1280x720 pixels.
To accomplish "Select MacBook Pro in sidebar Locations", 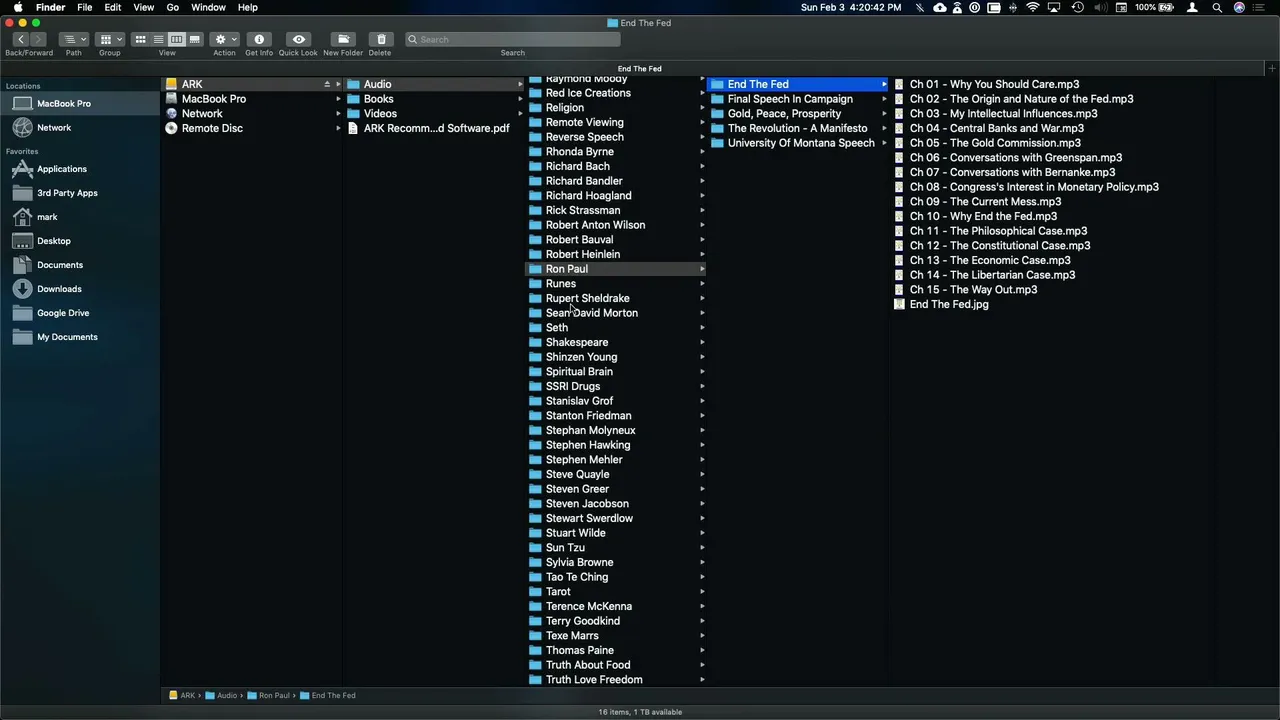I will point(80,103).
